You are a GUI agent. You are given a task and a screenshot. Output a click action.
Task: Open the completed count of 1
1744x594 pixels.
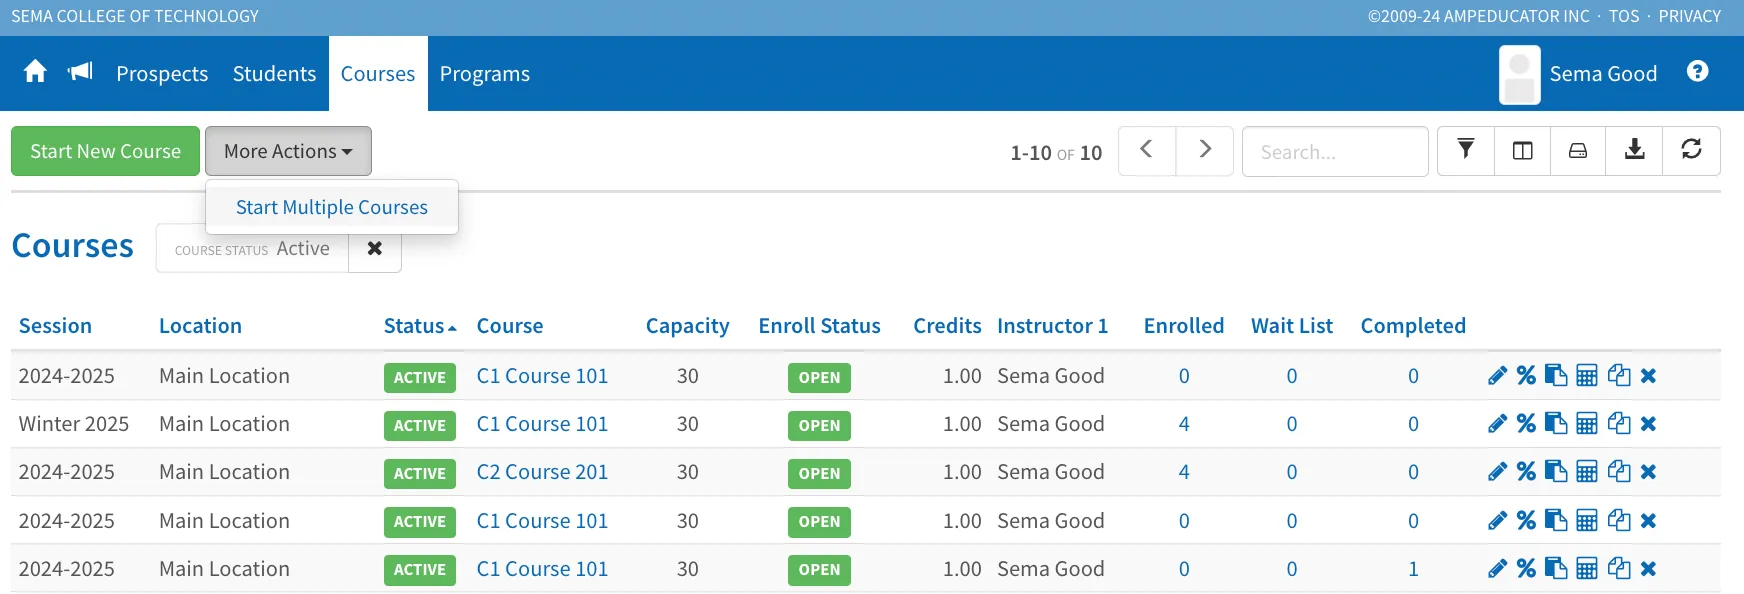[1413, 569]
